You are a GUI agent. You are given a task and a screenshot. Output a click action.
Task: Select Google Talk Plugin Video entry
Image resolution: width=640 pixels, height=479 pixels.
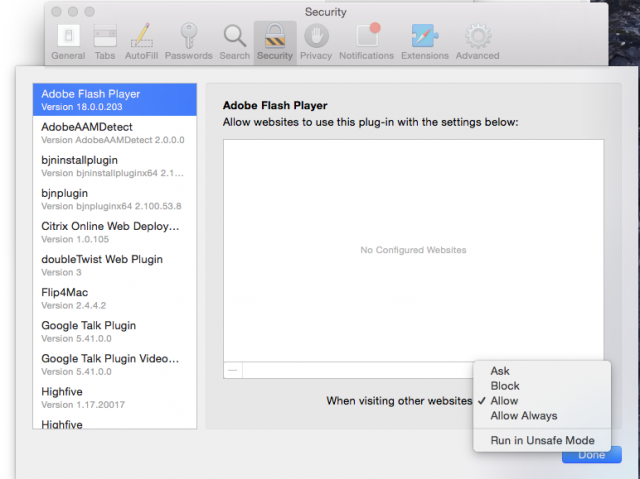coord(115,364)
